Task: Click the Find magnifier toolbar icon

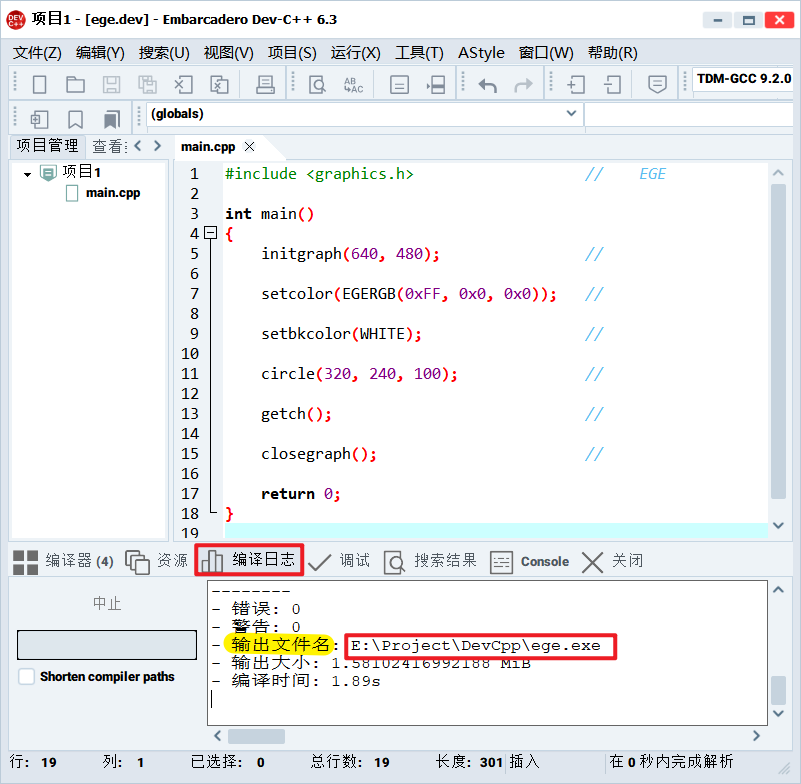Action: pyautogui.click(x=317, y=84)
